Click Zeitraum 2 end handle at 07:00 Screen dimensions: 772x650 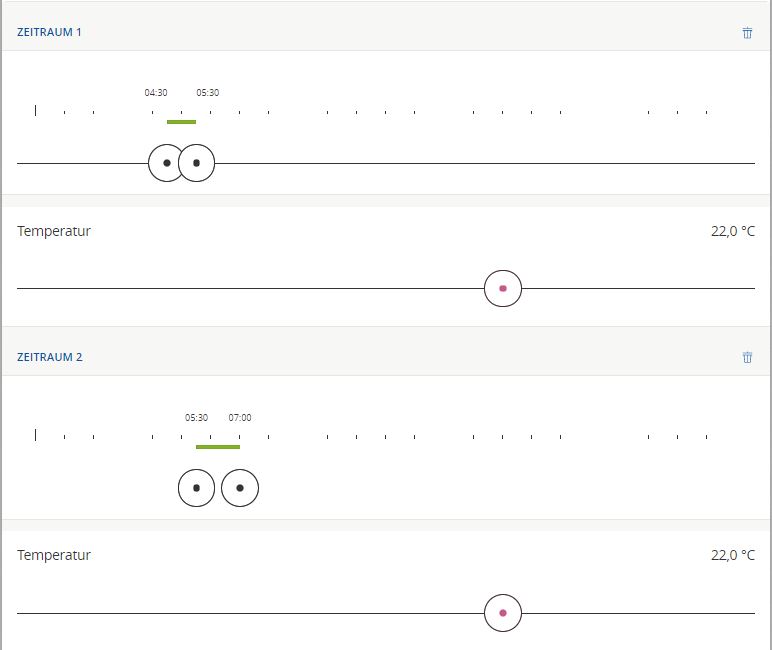[240, 488]
